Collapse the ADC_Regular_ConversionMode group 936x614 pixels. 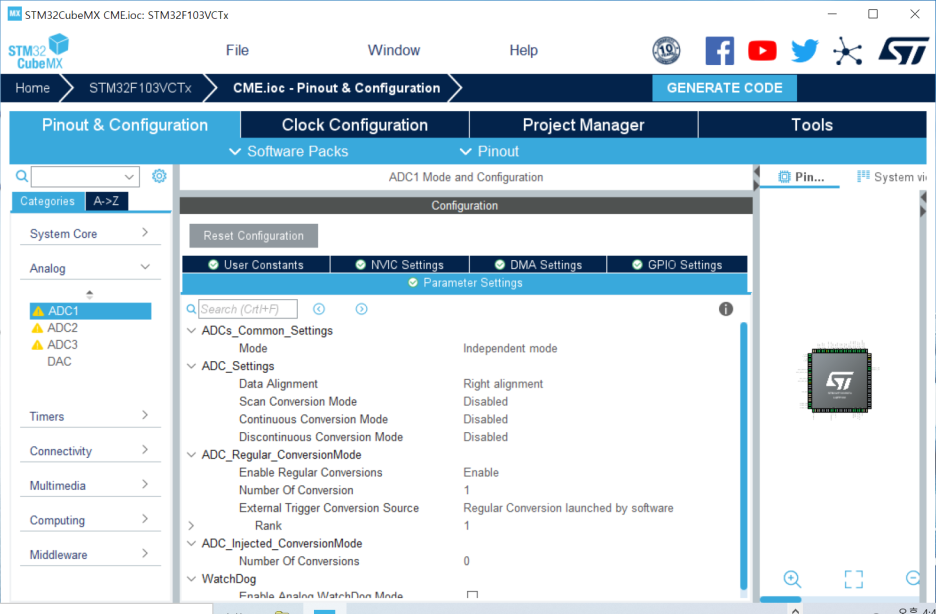point(191,455)
